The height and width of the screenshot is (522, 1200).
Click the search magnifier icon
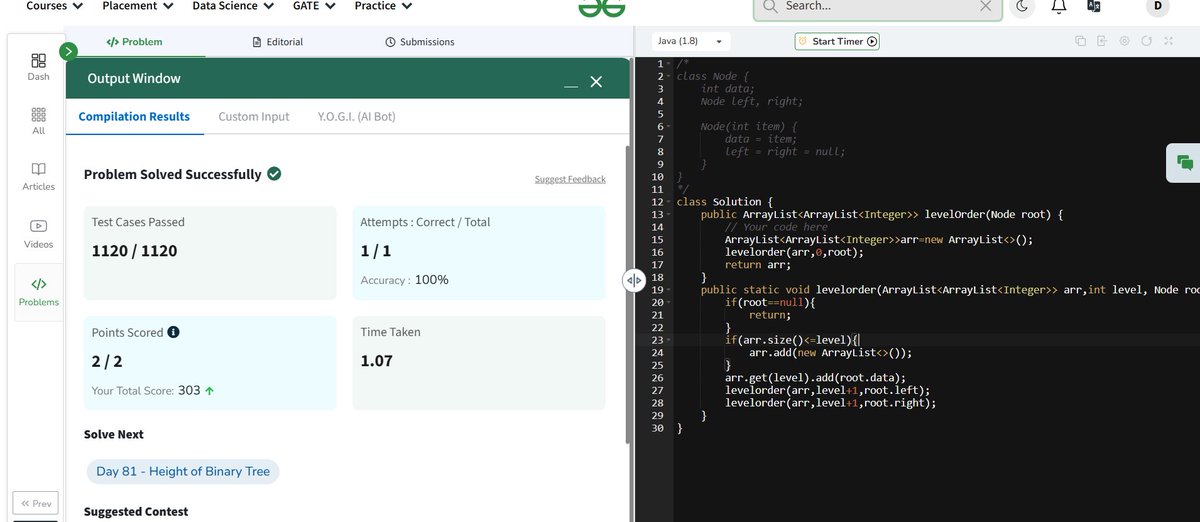point(770,6)
